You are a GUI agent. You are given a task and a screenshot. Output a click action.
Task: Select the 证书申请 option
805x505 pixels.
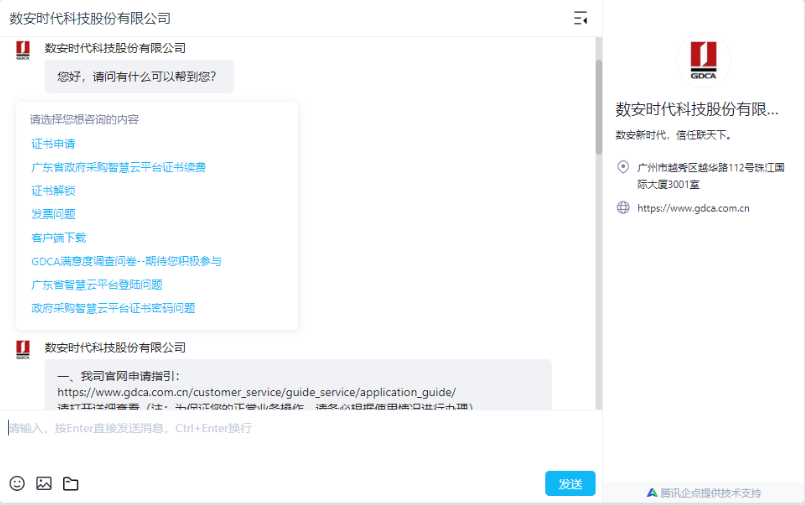53,144
